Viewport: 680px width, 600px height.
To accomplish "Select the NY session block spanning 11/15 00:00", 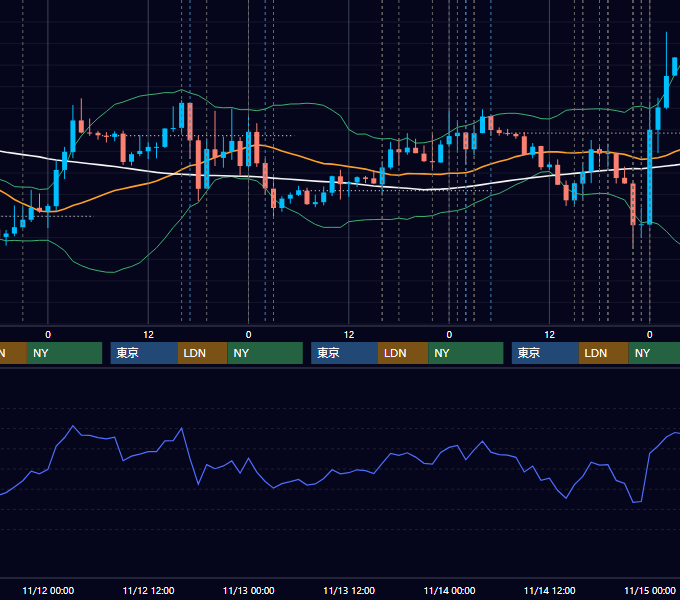I will [x=654, y=353].
